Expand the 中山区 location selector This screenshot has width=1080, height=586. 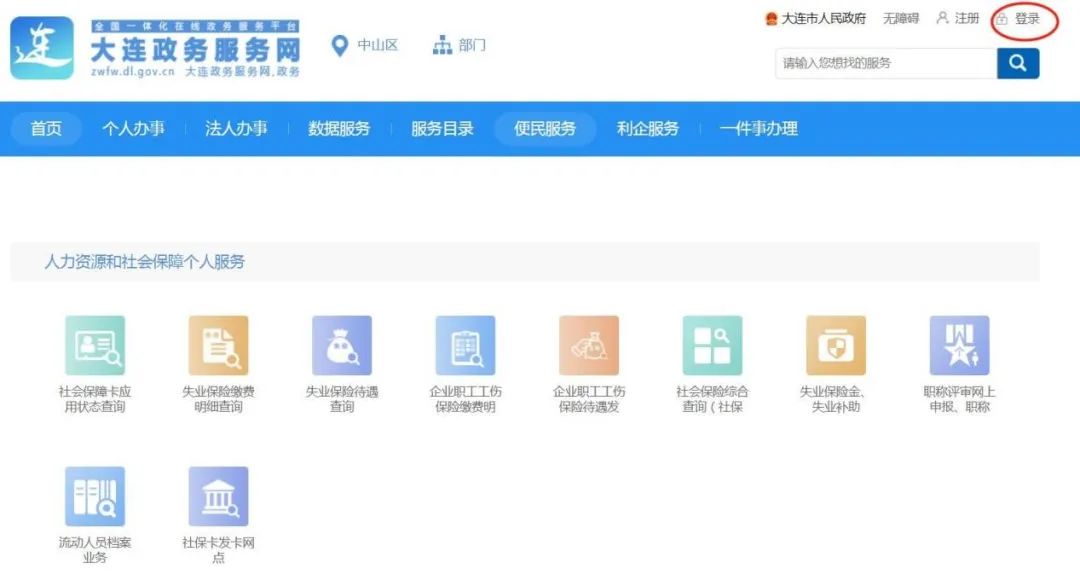tap(365, 46)
